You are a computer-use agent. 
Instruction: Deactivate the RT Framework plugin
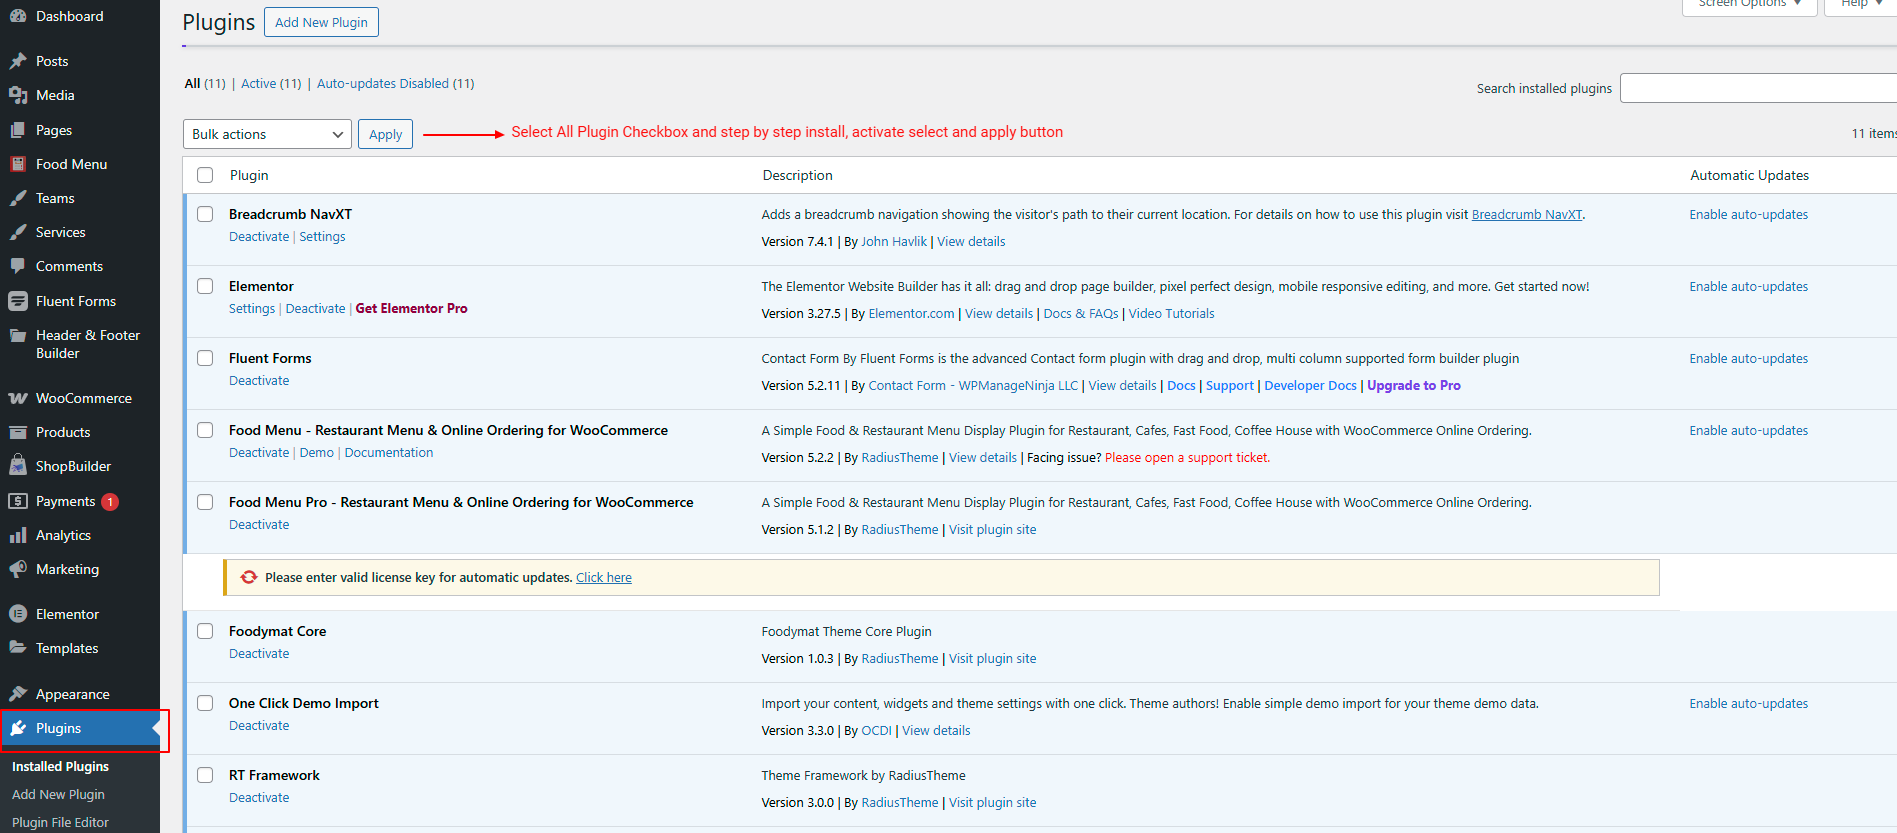[x=259, y=797]
